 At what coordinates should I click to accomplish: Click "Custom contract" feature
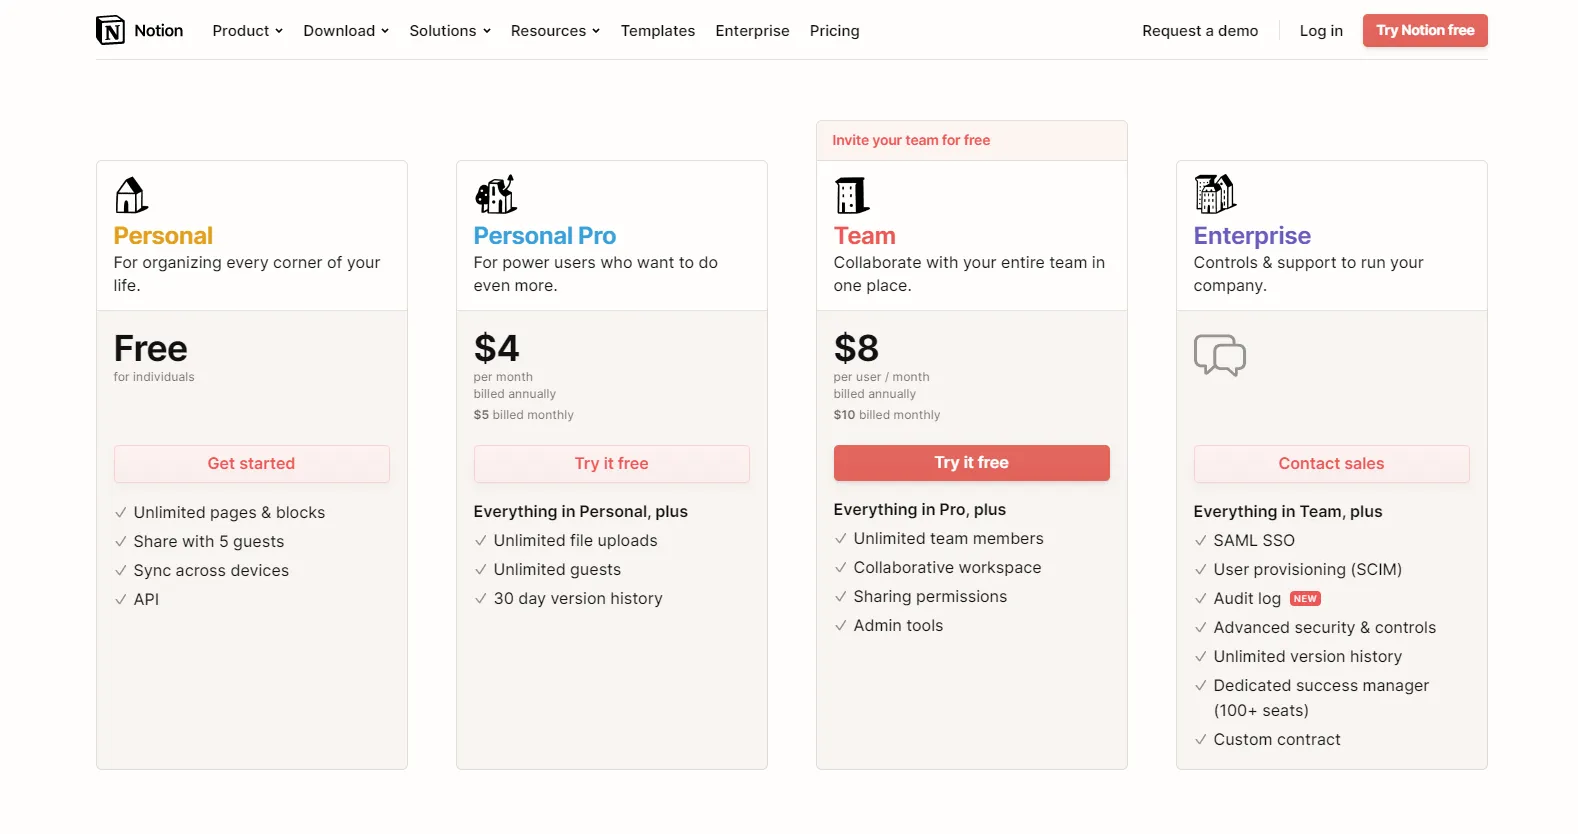coord(1277,740)
